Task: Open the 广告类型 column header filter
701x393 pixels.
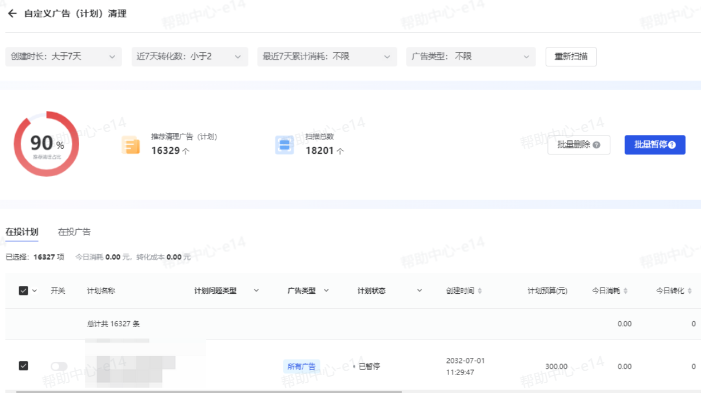Action: [326, 291]
